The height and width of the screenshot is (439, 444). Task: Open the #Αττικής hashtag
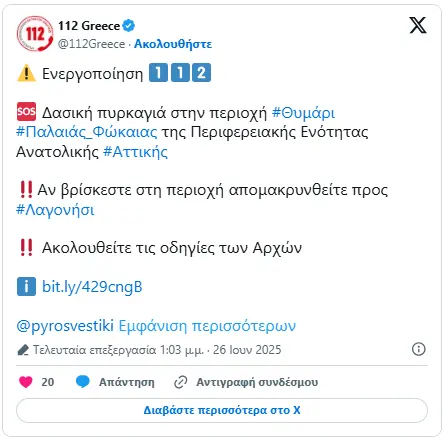coord(135,152)
